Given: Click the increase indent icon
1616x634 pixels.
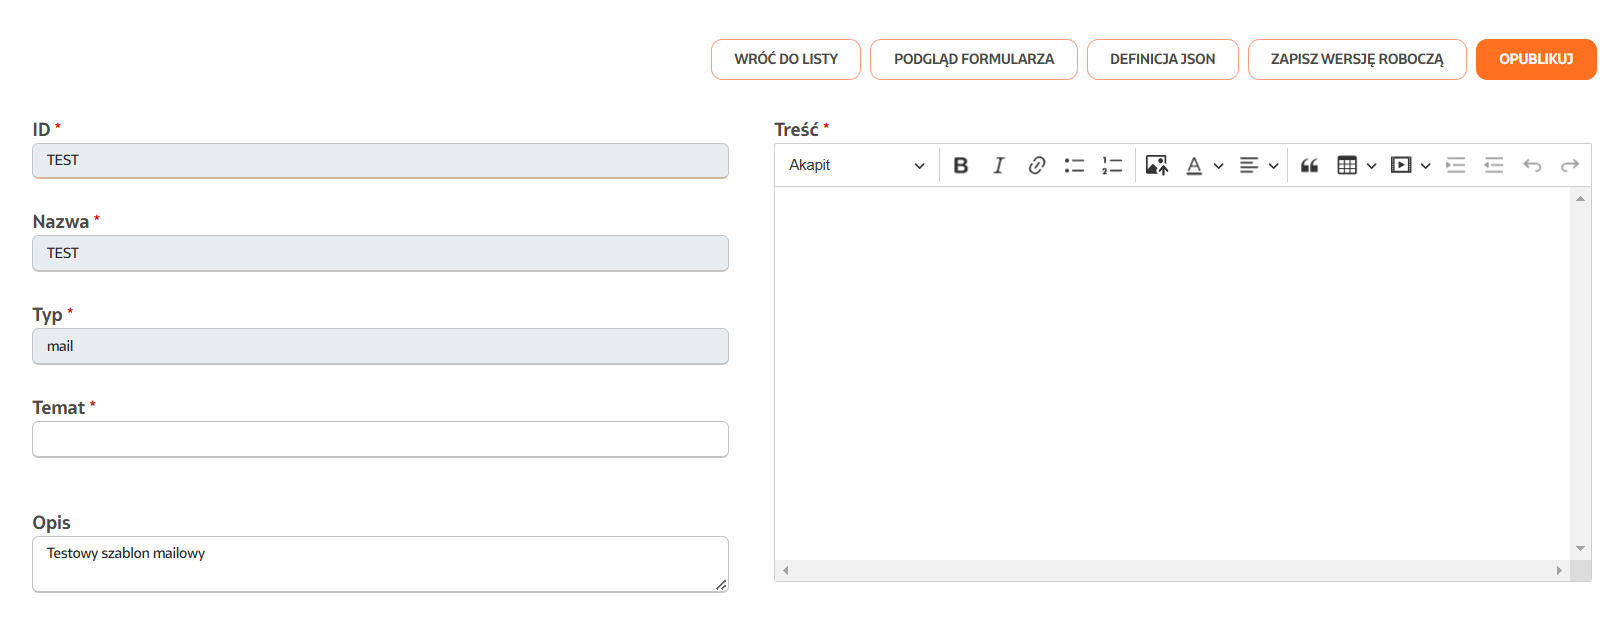Looking at the screenshot, I should 1456,166.
